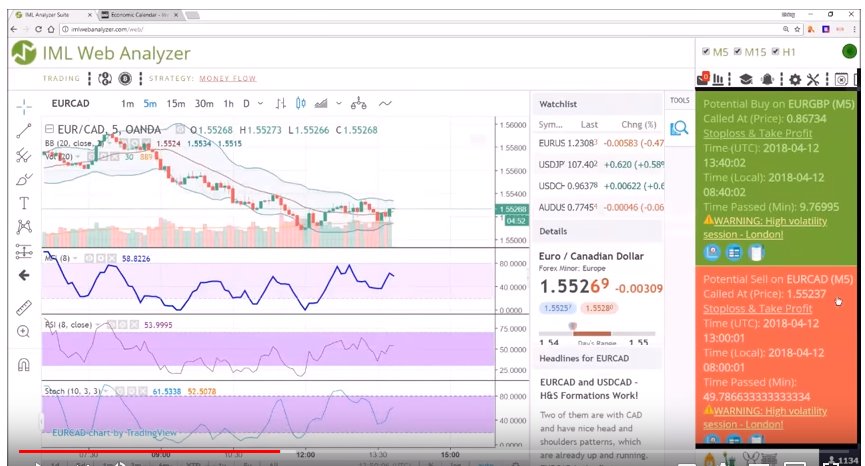
Task: Select the pattern drawing tool
Action: coord(24,227)
